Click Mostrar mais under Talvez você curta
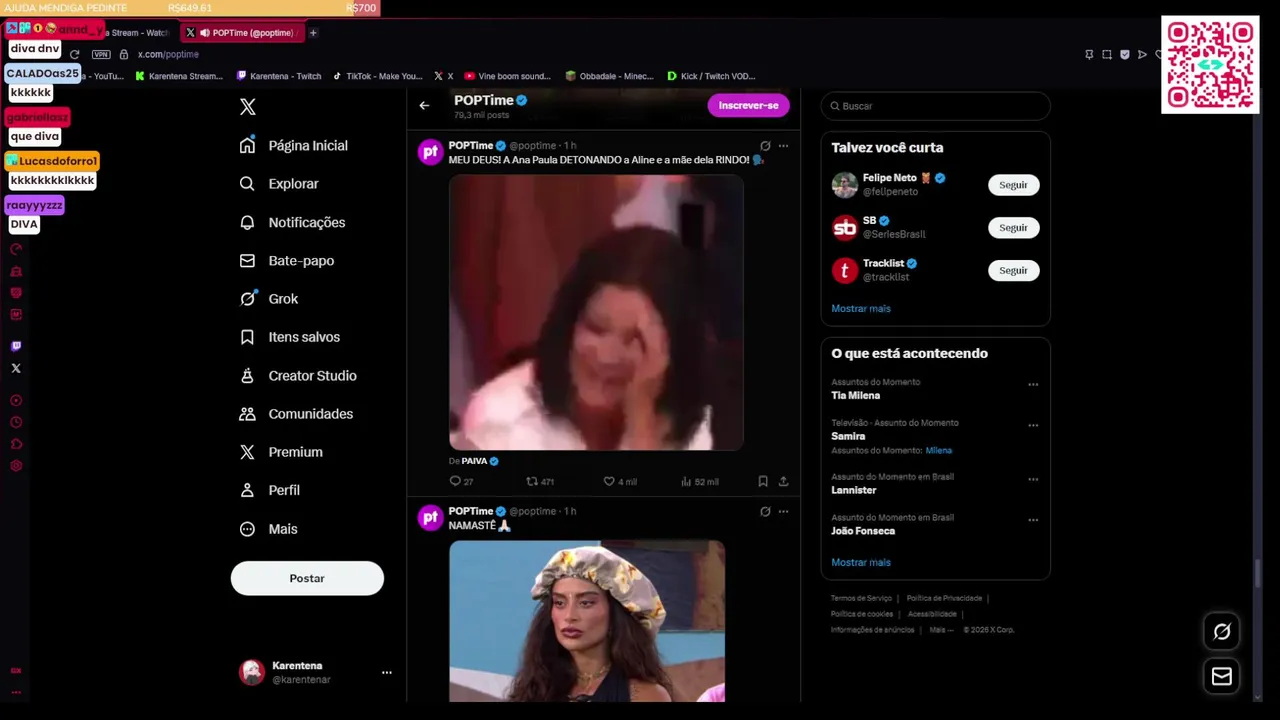This screenshot has height=720, width=1280. (861, 308)
